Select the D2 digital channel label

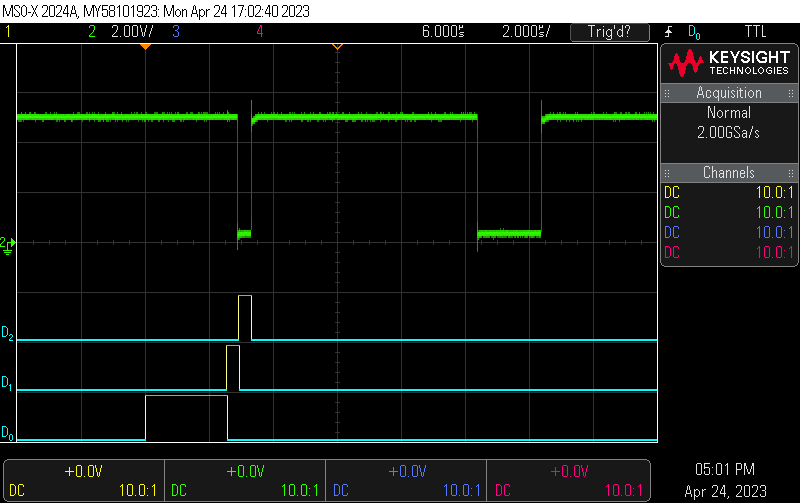pos(7,334)
